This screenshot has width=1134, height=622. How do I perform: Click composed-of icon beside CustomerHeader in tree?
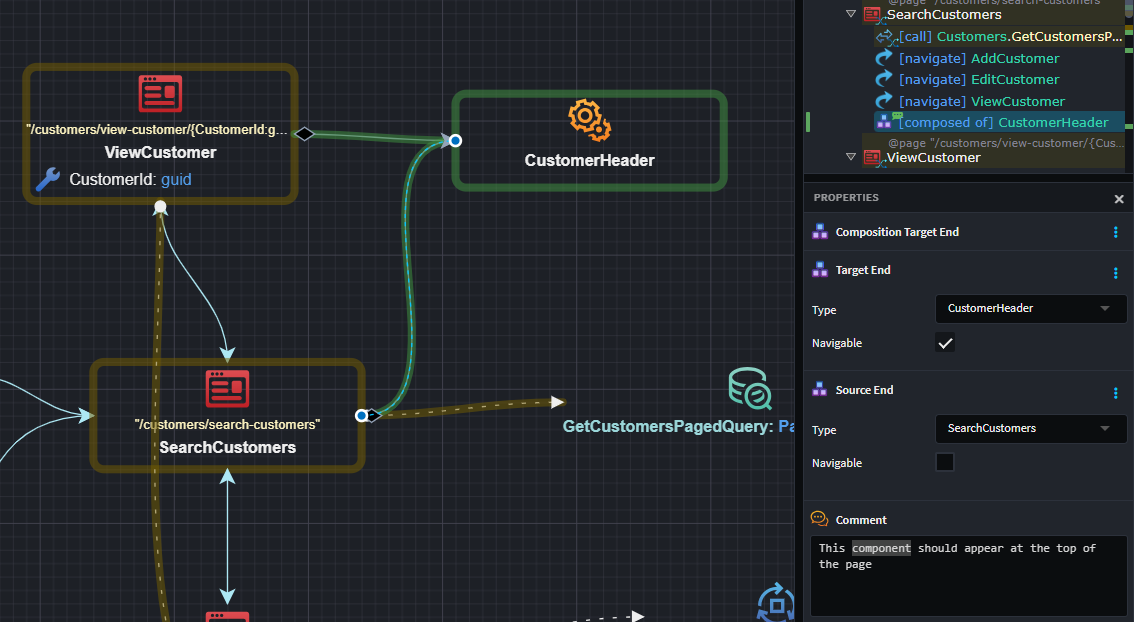tap(884, 122)
